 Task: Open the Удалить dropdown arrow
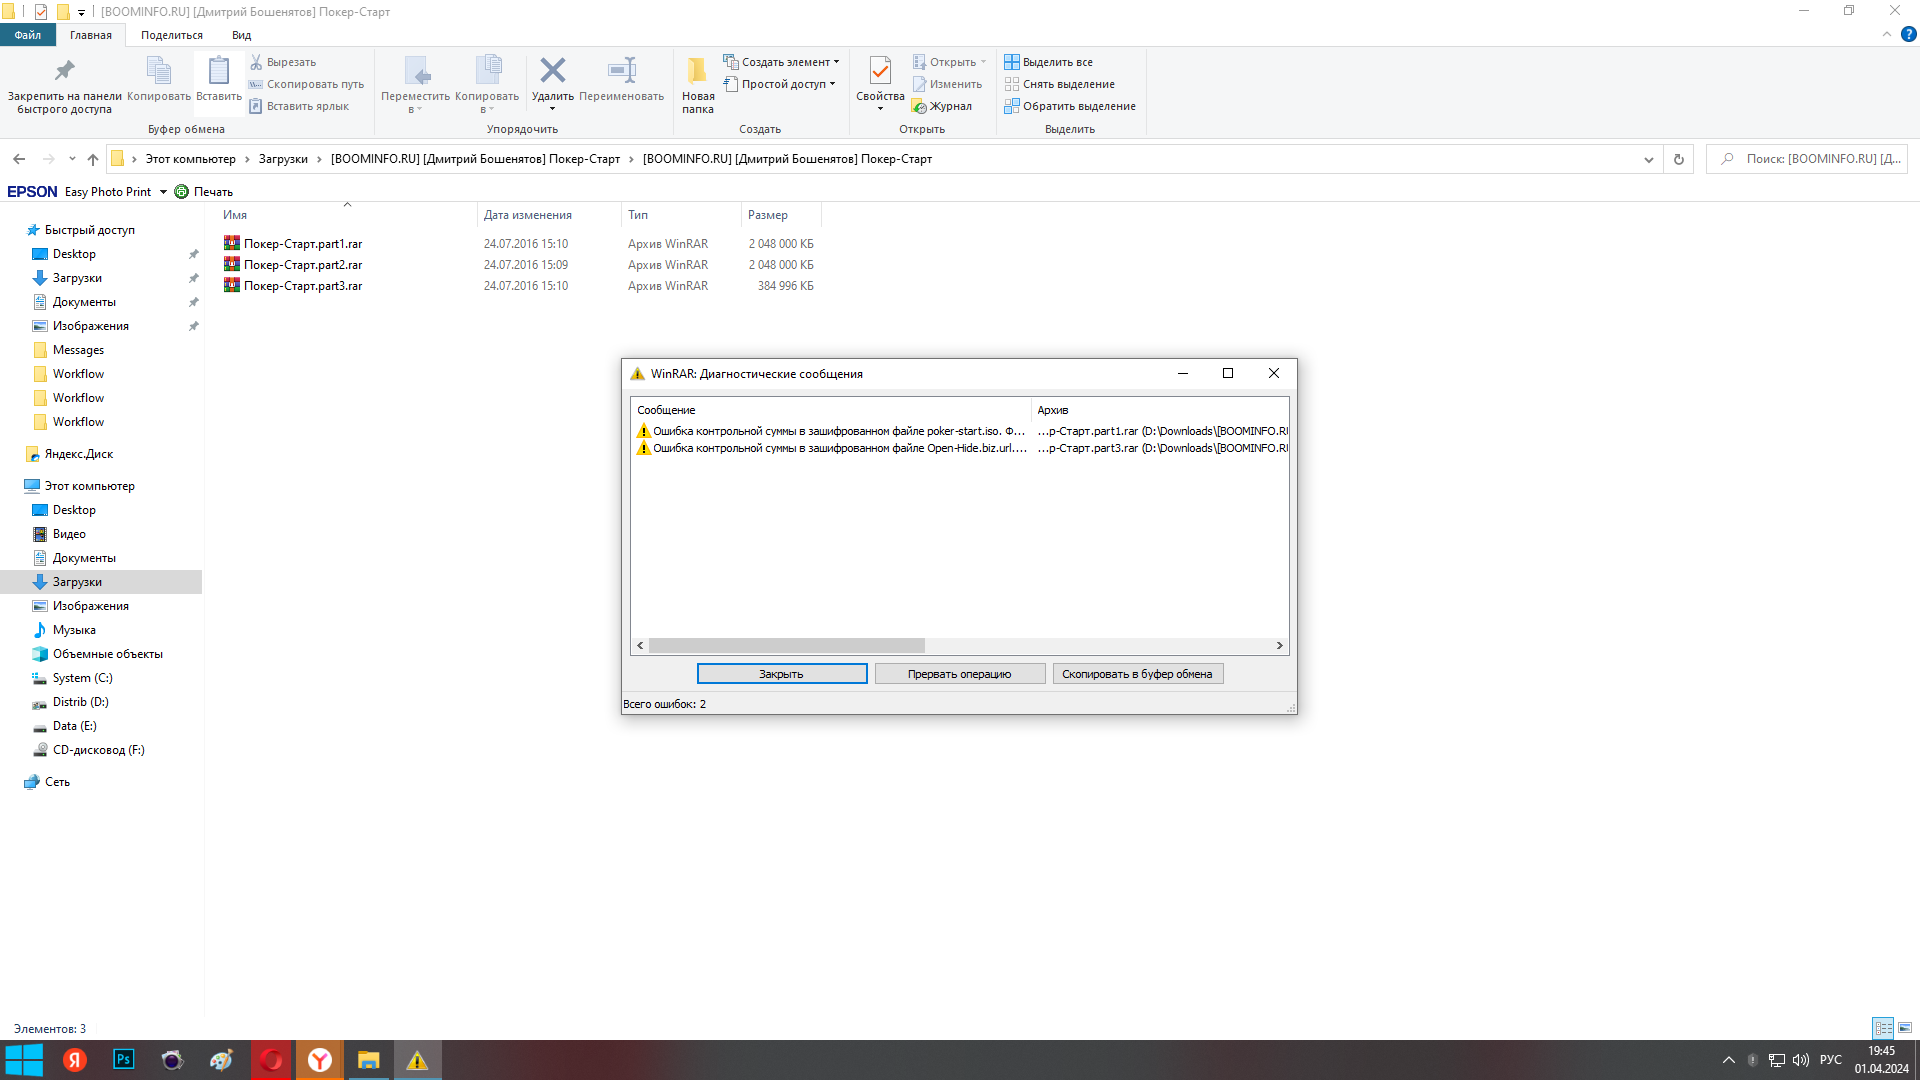[553, 108]
